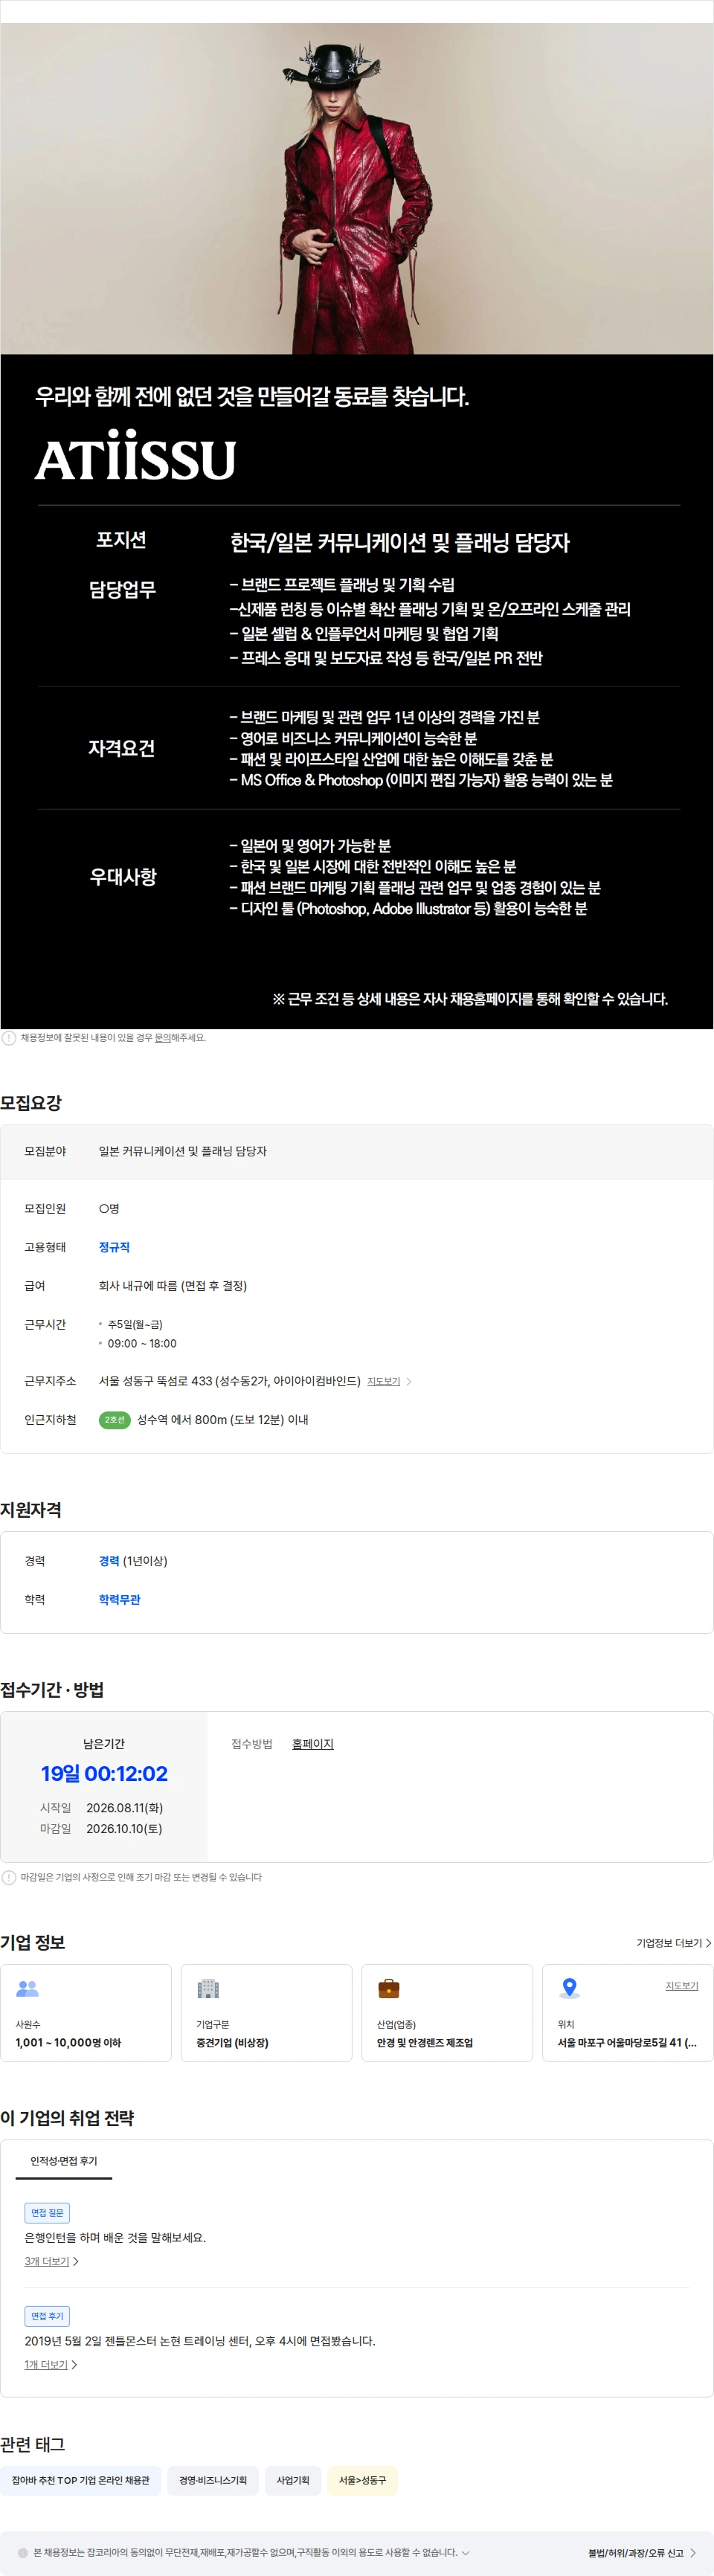Click 일본 커뮤니케이션 및 플래닝 담당자 in 모집분야
The height and width of the screenshot is (2576, 714).
183,1152
